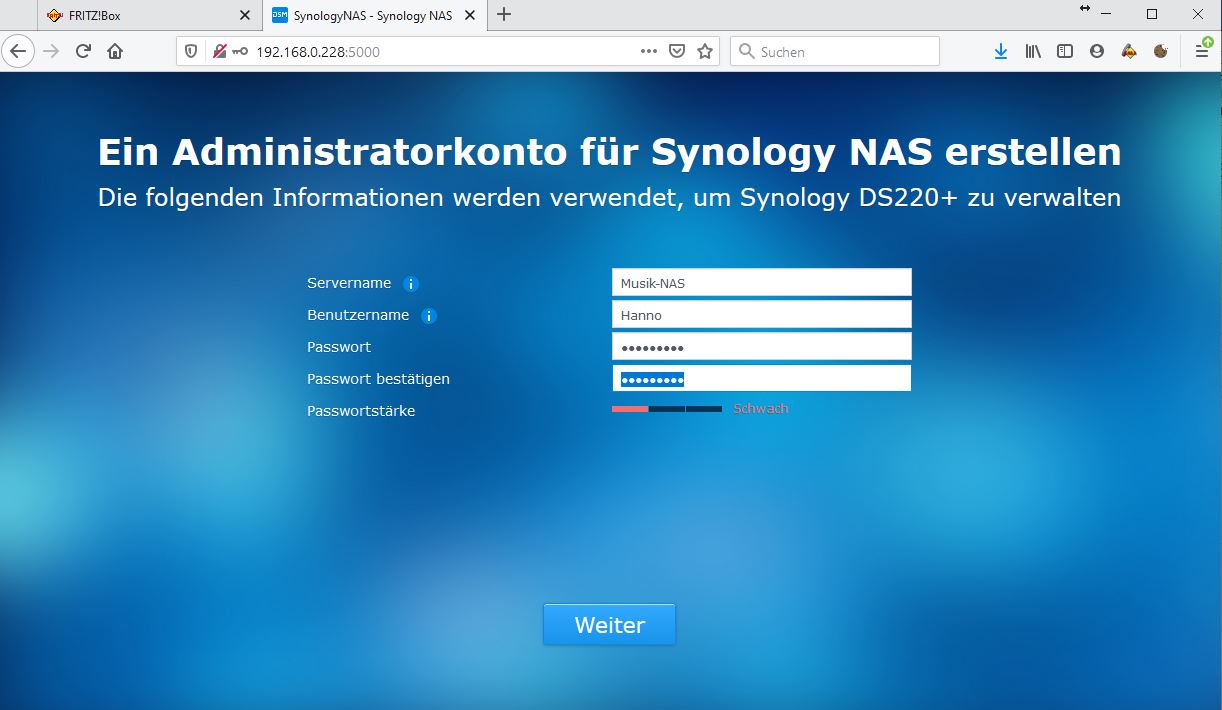Open the Library menu
This screenshot has width=1222, height=710.
[1033, 51]
